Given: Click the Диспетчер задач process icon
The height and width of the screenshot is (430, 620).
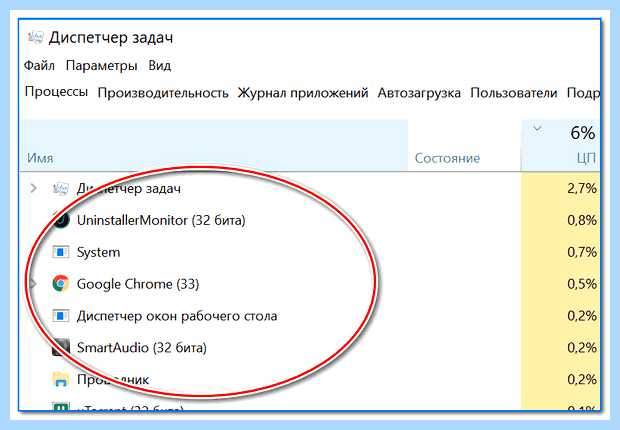Looking at the screenshot, I should click(60, 189).
